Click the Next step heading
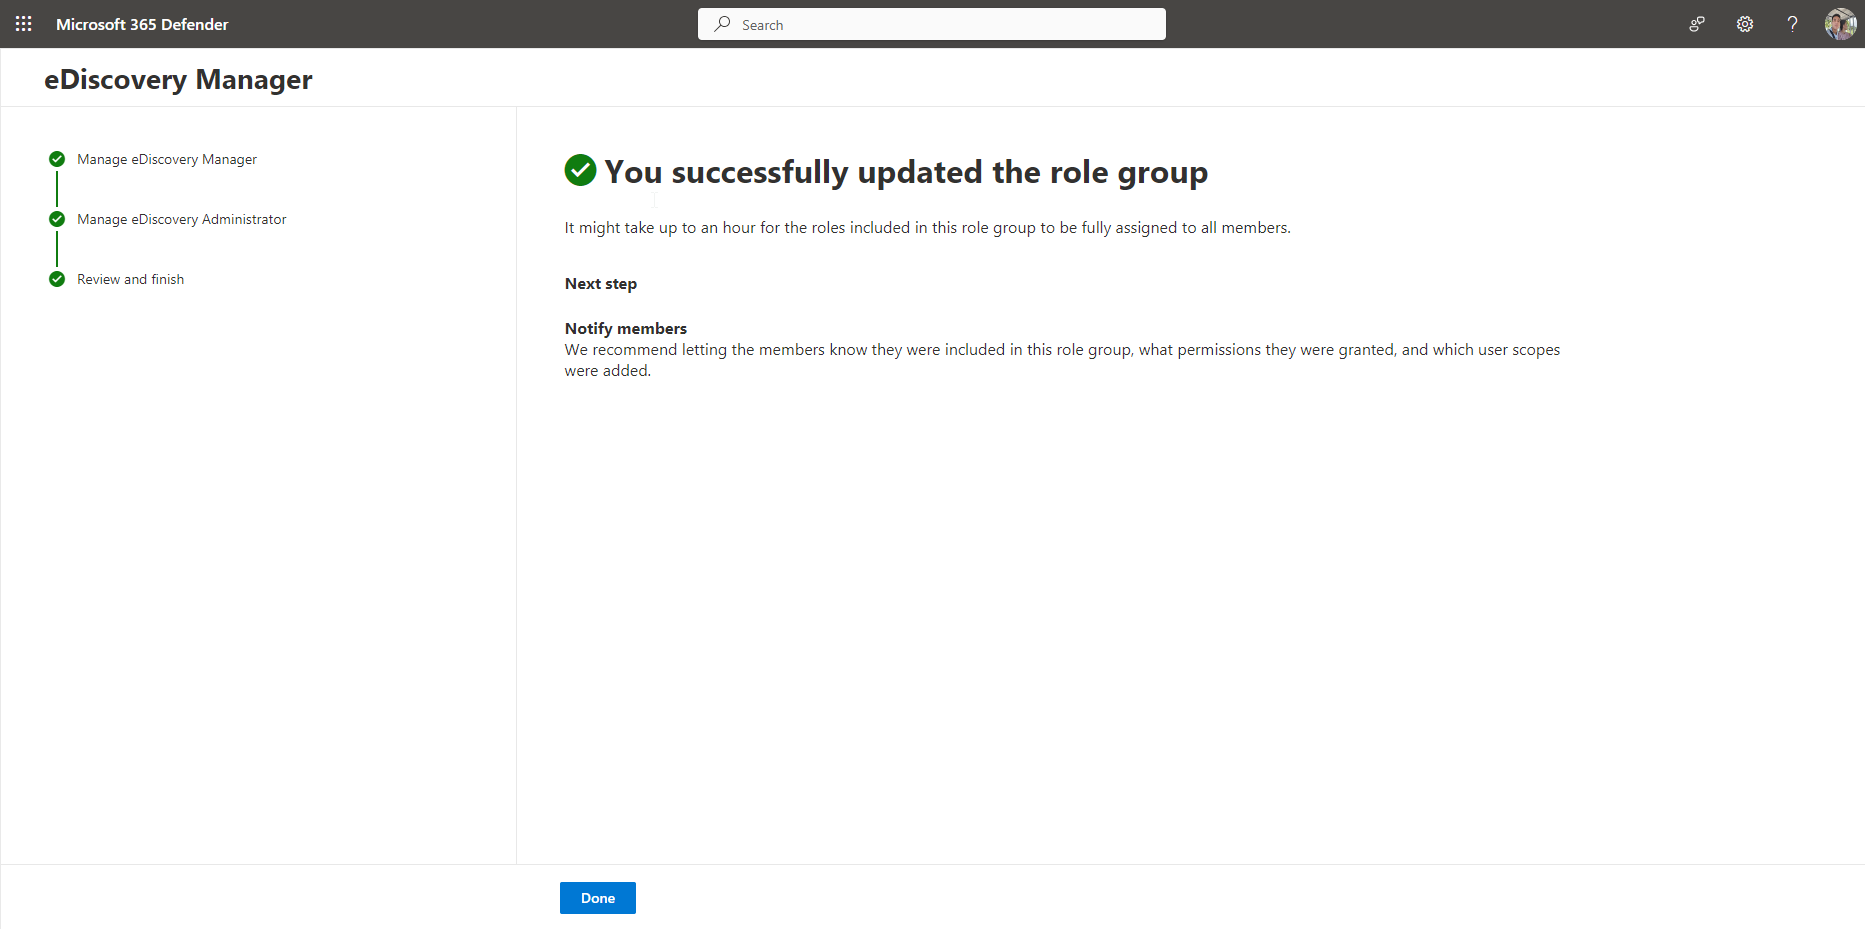The height and width of the screenshot is (929, 1865). pyautogui.click(x=600, y=283)
